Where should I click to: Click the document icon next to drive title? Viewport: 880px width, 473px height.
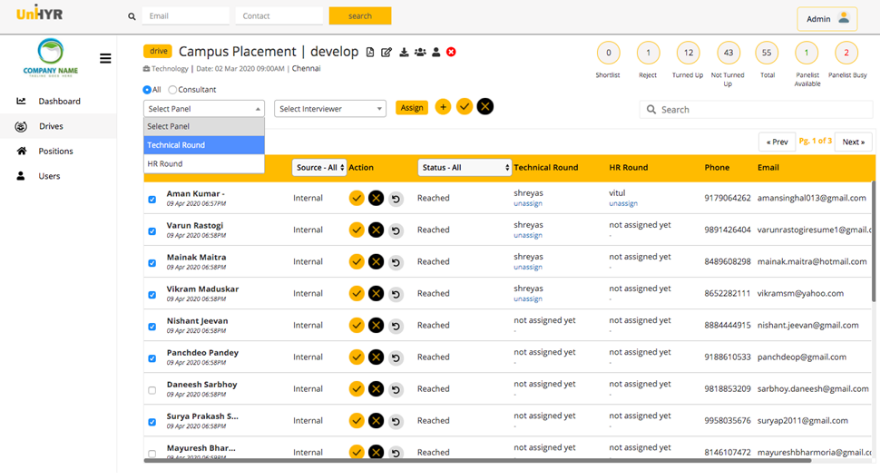pos(370,52)
